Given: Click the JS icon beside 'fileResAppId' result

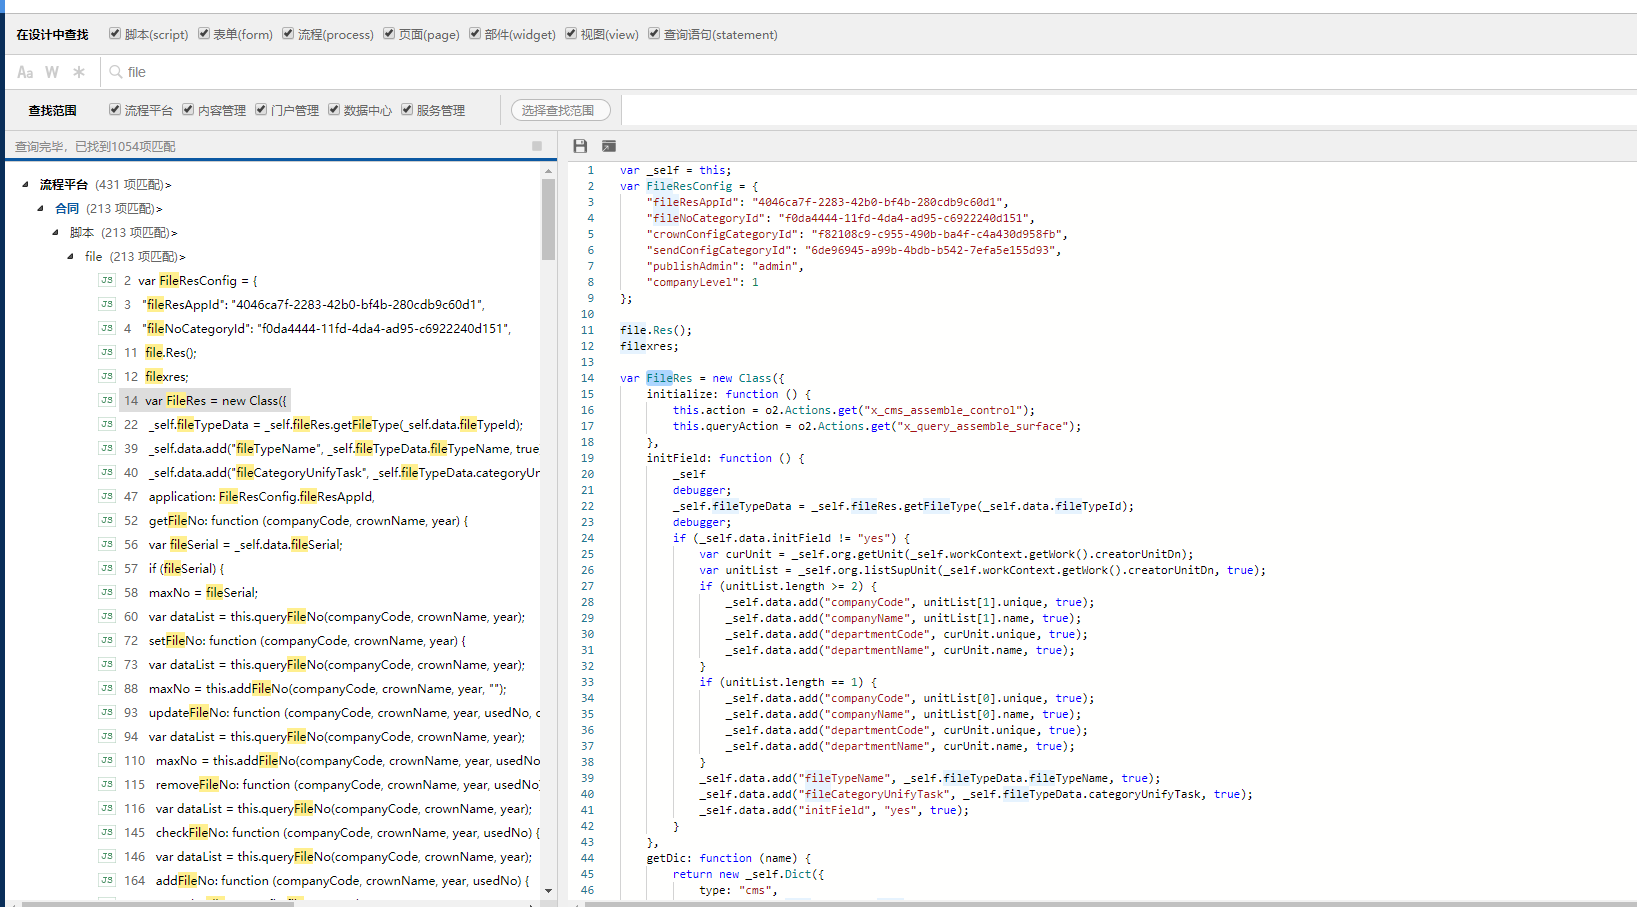Looking at the screenshot, I should (107, 304).
